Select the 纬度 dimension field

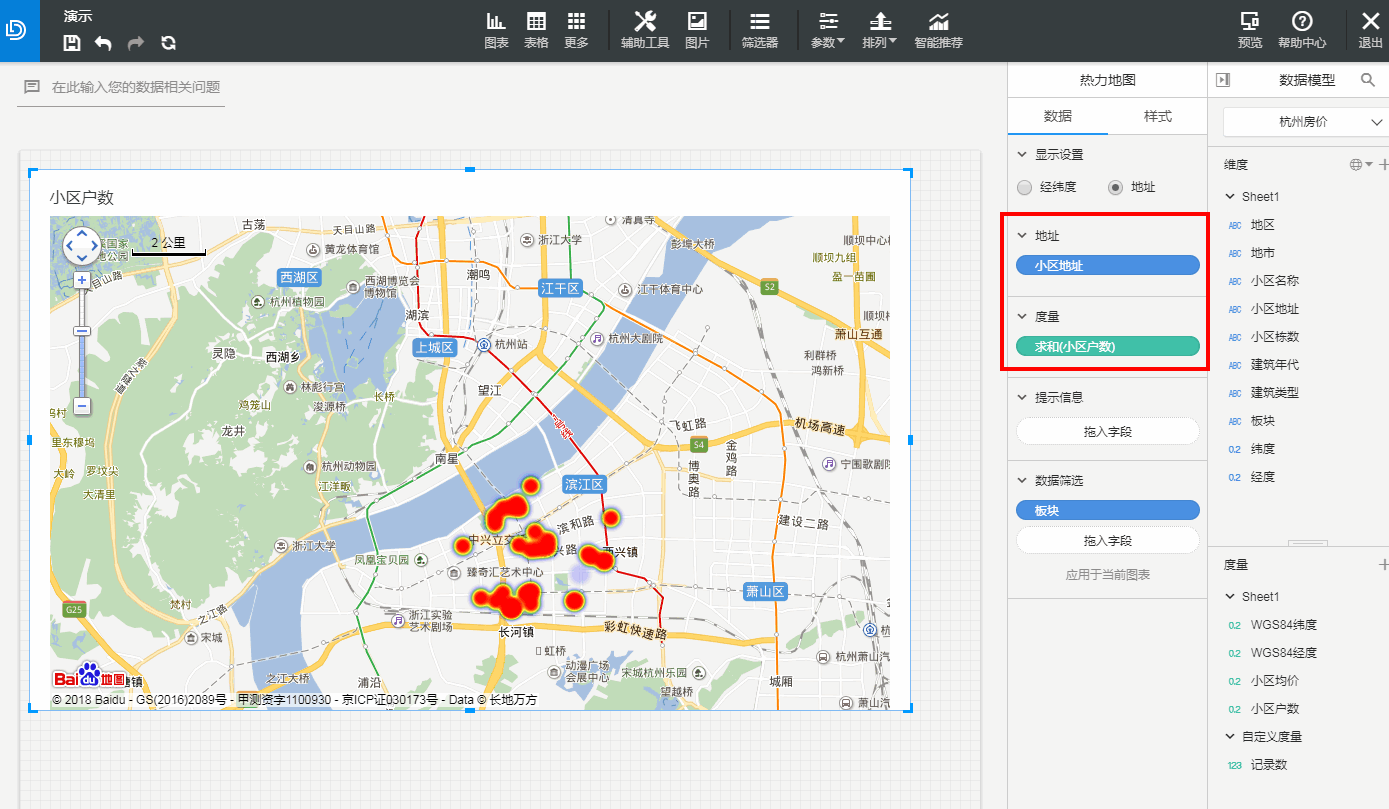[x=1262, y=449]
